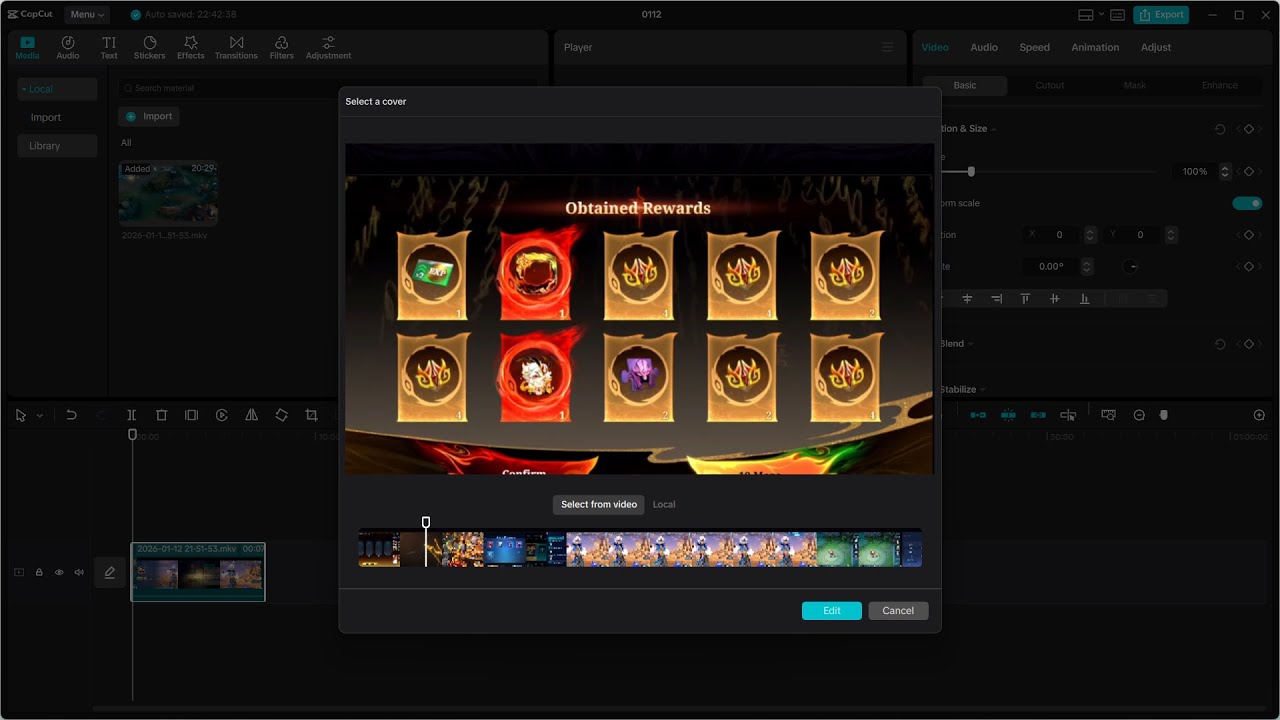This screenshot has width=1280, height=720.
Task: Click the Export button
Action: pos(1161,15)
